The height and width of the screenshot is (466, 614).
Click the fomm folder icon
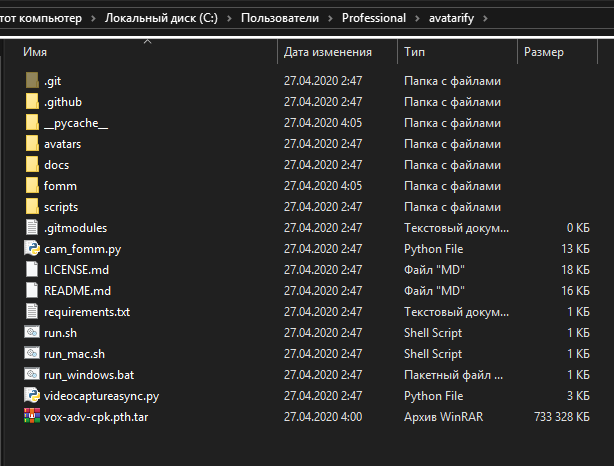pos(32,186)
